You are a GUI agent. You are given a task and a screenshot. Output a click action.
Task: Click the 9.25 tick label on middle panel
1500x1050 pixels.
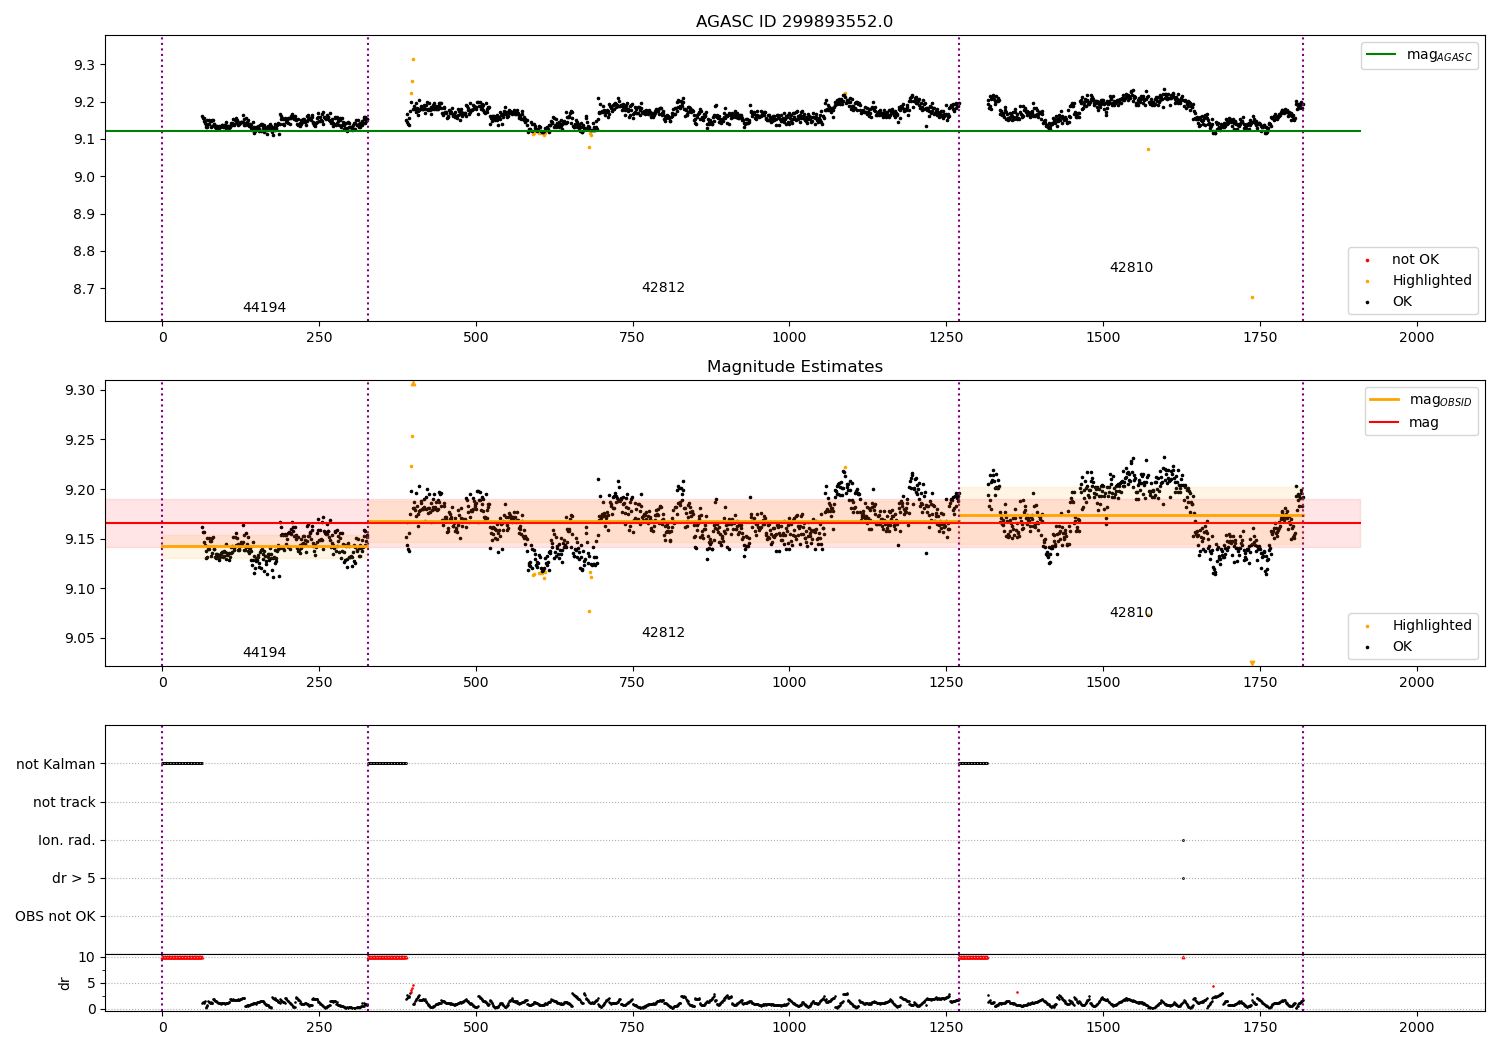tap(80, 440)
